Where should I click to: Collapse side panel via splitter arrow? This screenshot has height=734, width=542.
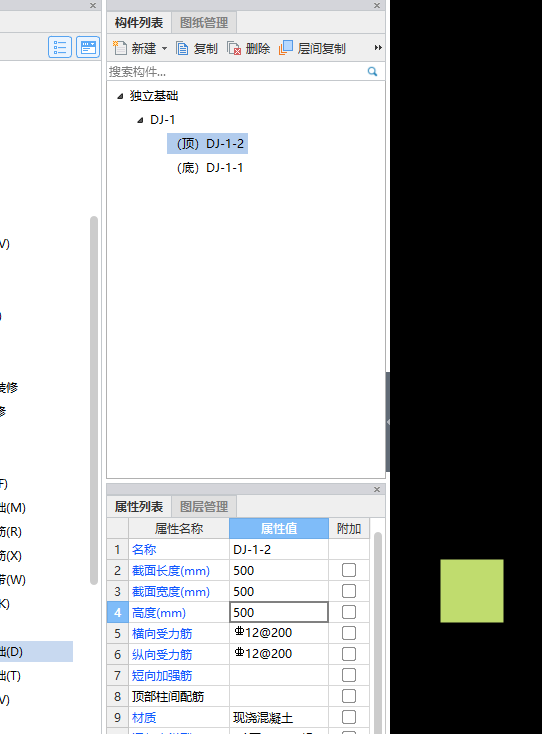388,422
